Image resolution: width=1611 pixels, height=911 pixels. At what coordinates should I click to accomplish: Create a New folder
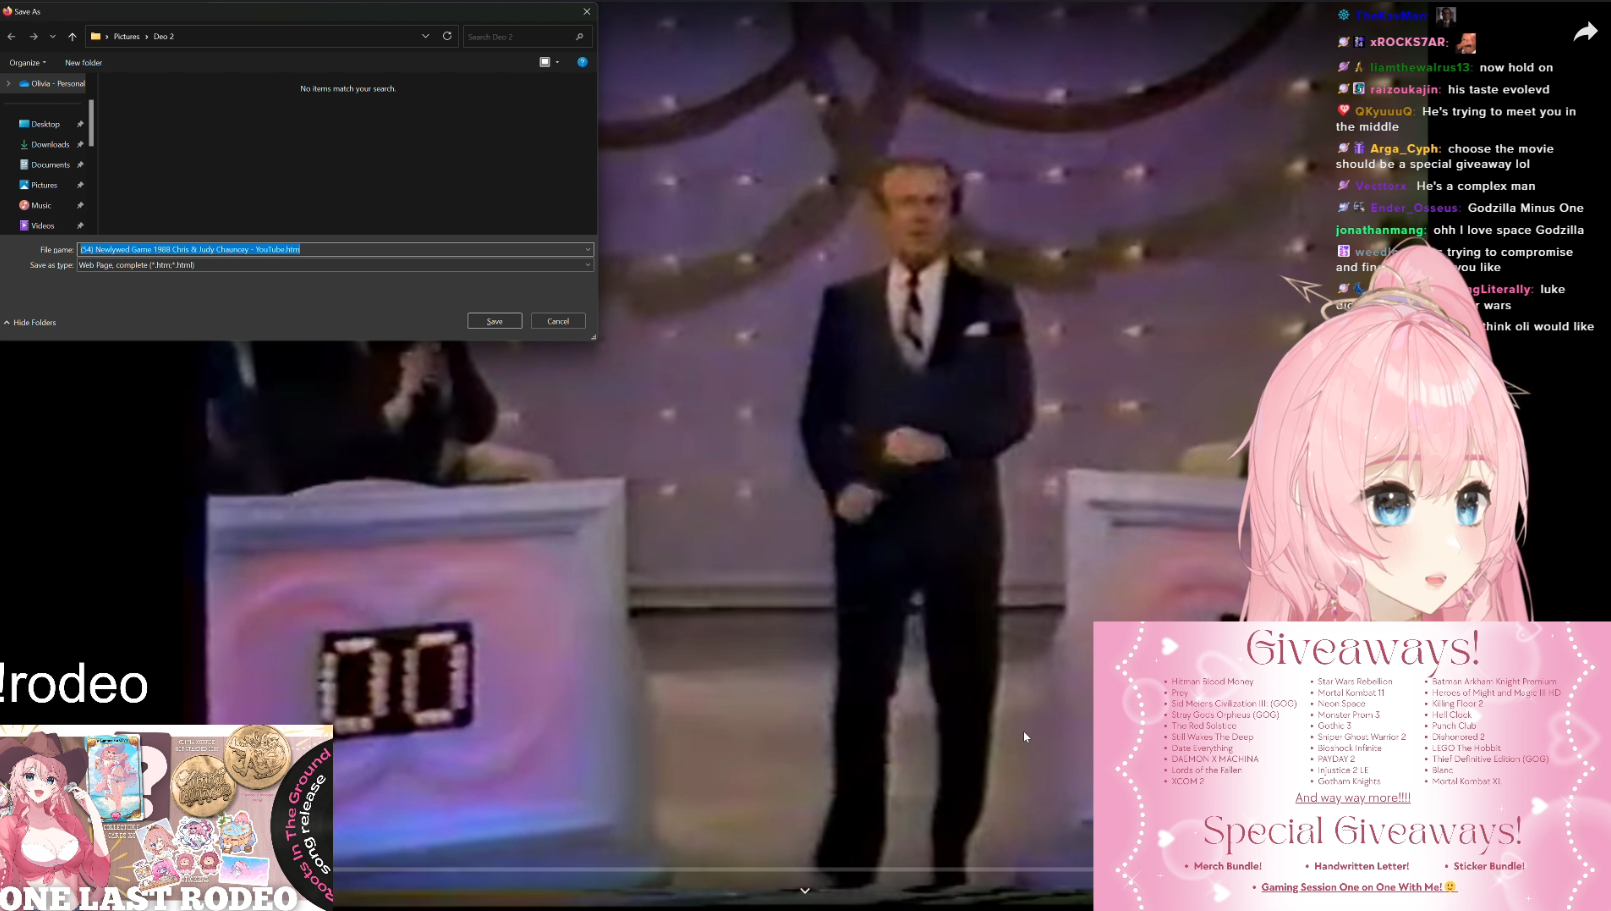point(84,62)
